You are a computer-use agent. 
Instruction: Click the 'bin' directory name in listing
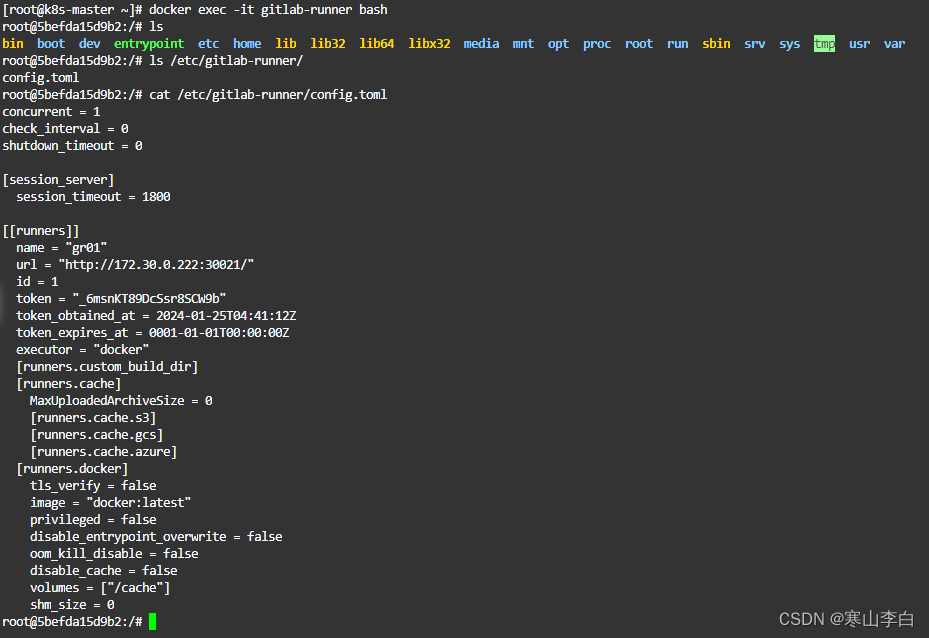(13, 44)
